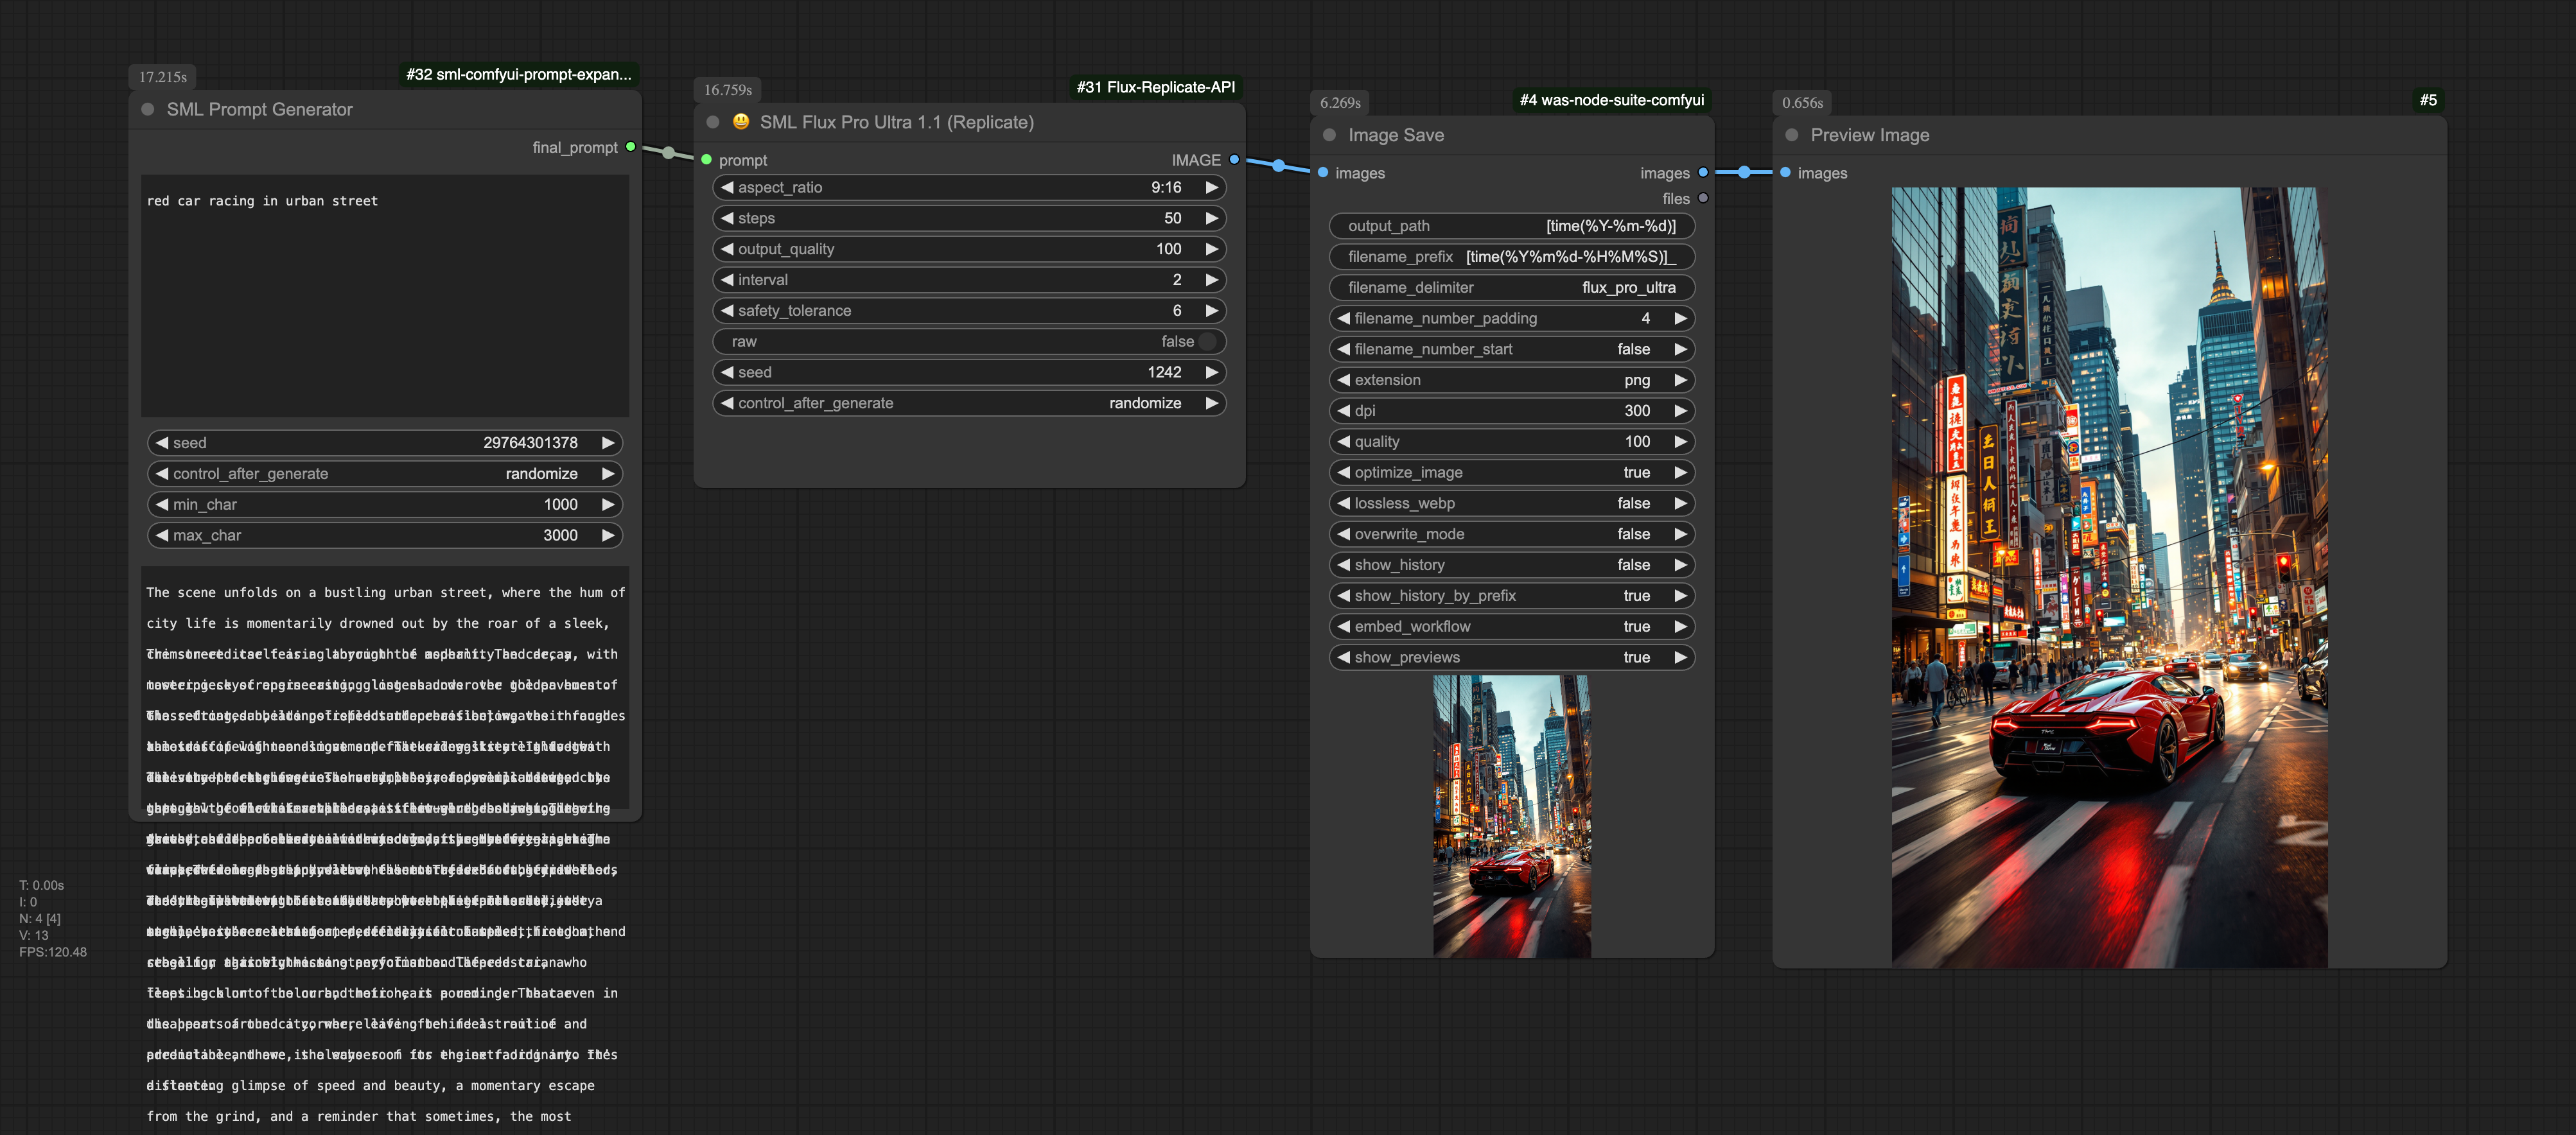Click the IMAGE output connector on Flux node
The height and width of the screenshot is (1135, 2576).
coord(1234,160)
